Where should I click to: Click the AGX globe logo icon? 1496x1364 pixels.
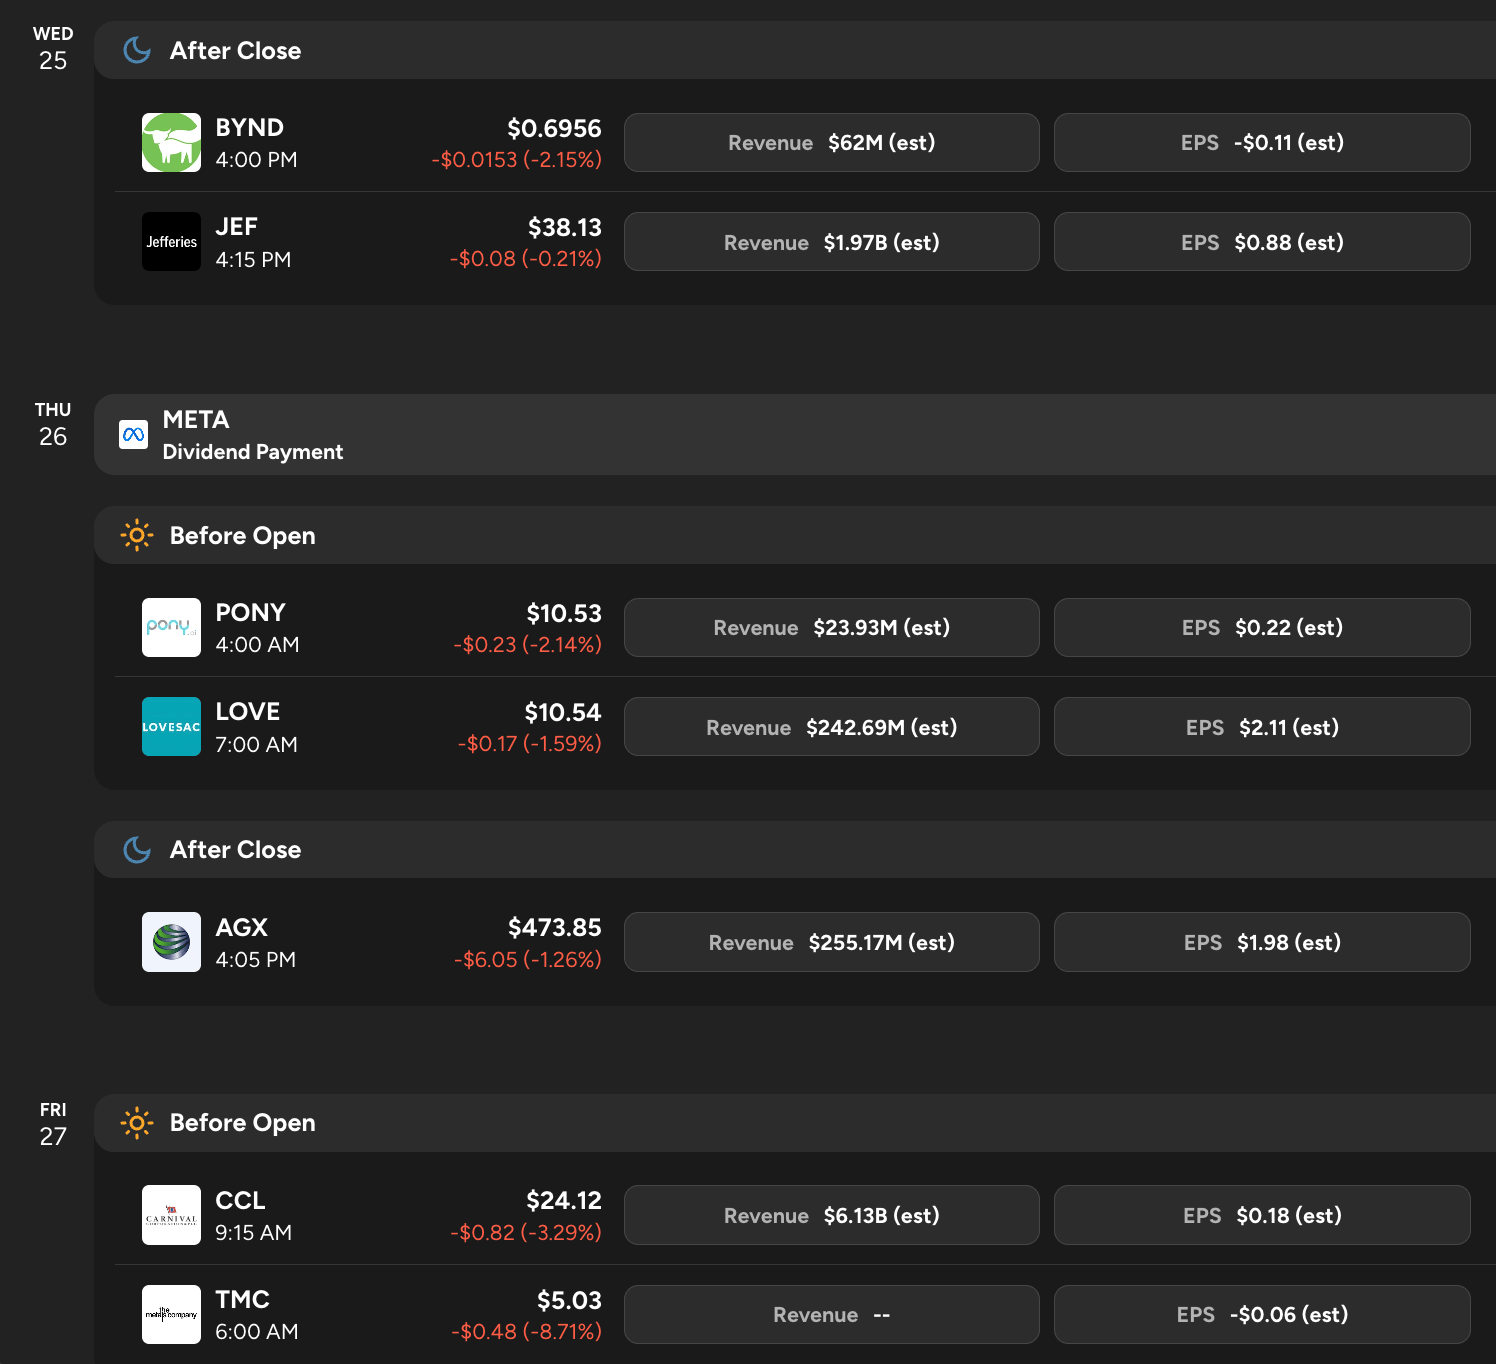(x=171, y=942)
